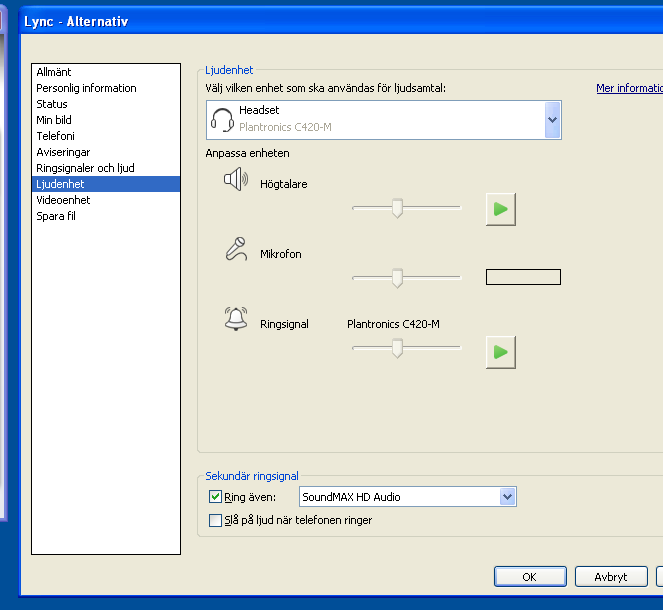663x610 pixels.
Task: Play the Ringsignal test sound
Action: point(501,352)
